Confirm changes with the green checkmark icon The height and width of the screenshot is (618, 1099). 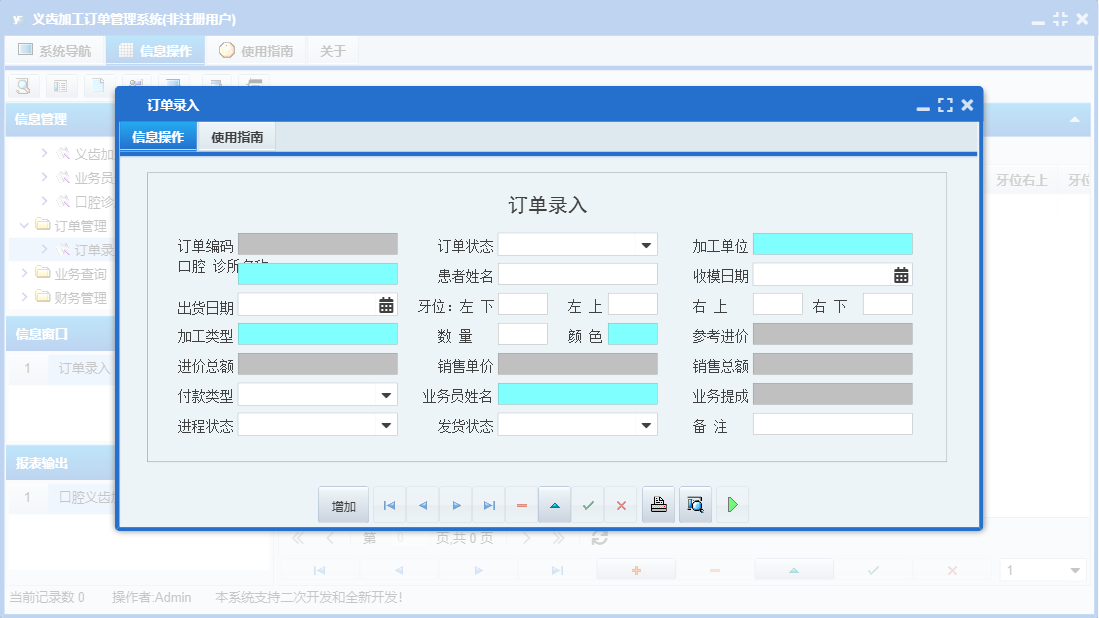587,505
